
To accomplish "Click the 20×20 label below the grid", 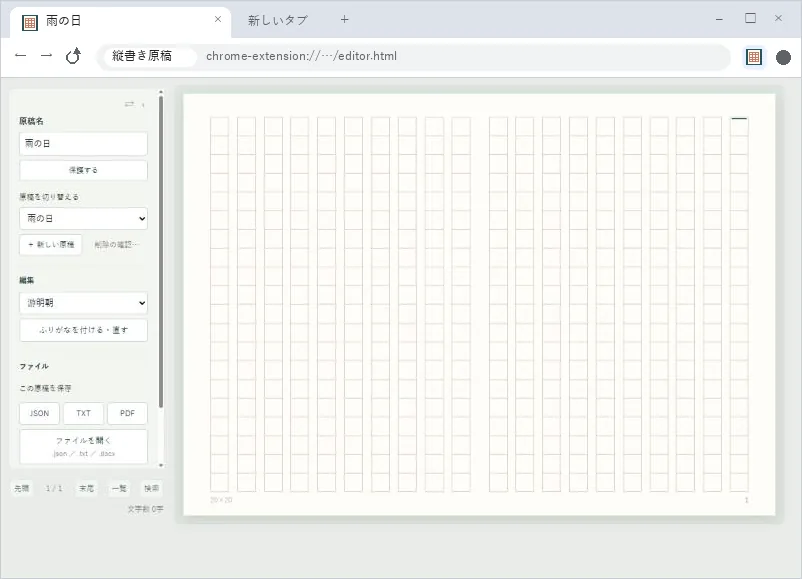I will 221,500.
